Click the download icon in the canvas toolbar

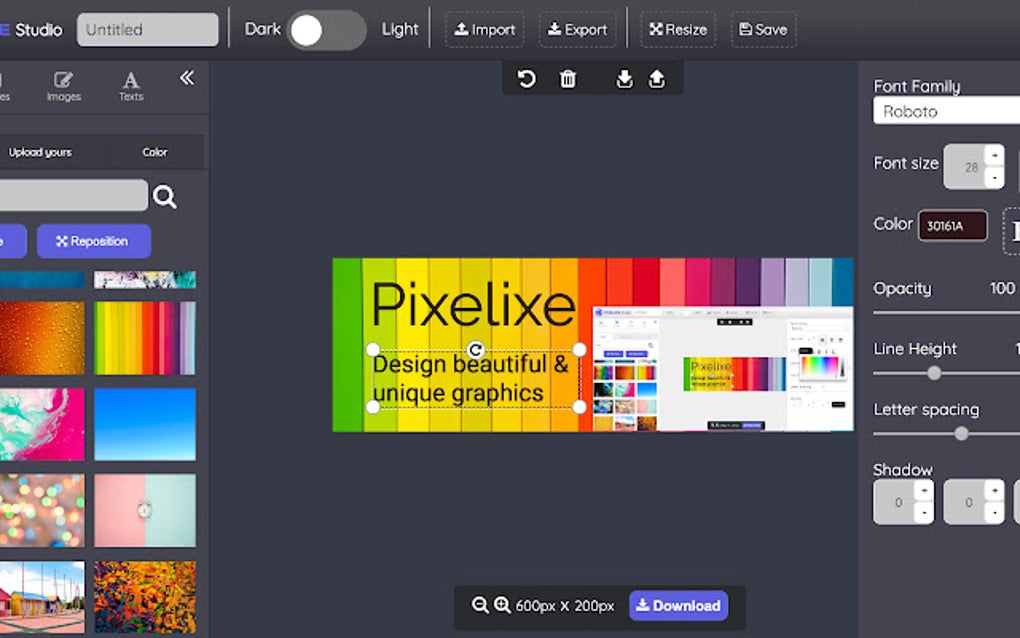(624, 78)
